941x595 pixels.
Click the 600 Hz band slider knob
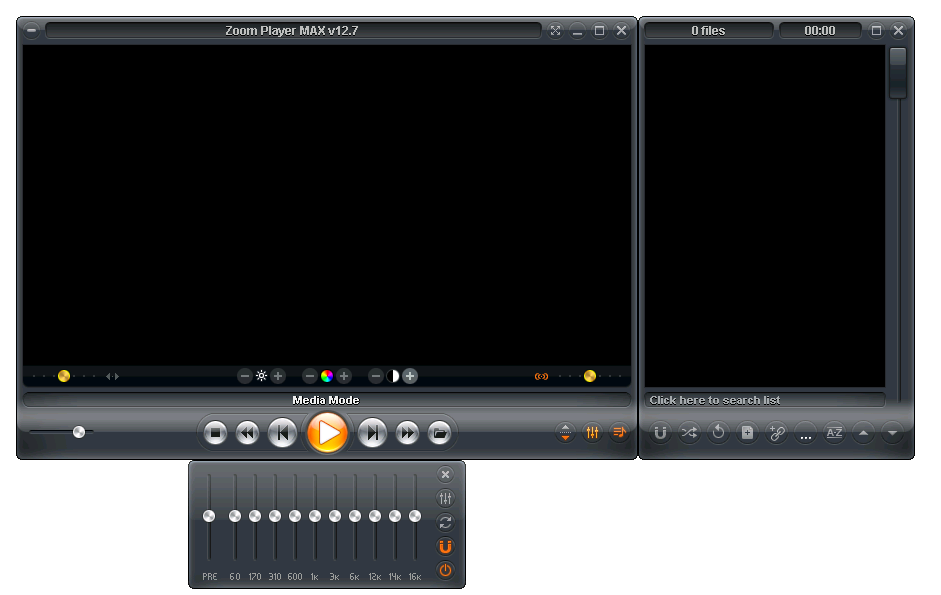click(x=295, y=516)
